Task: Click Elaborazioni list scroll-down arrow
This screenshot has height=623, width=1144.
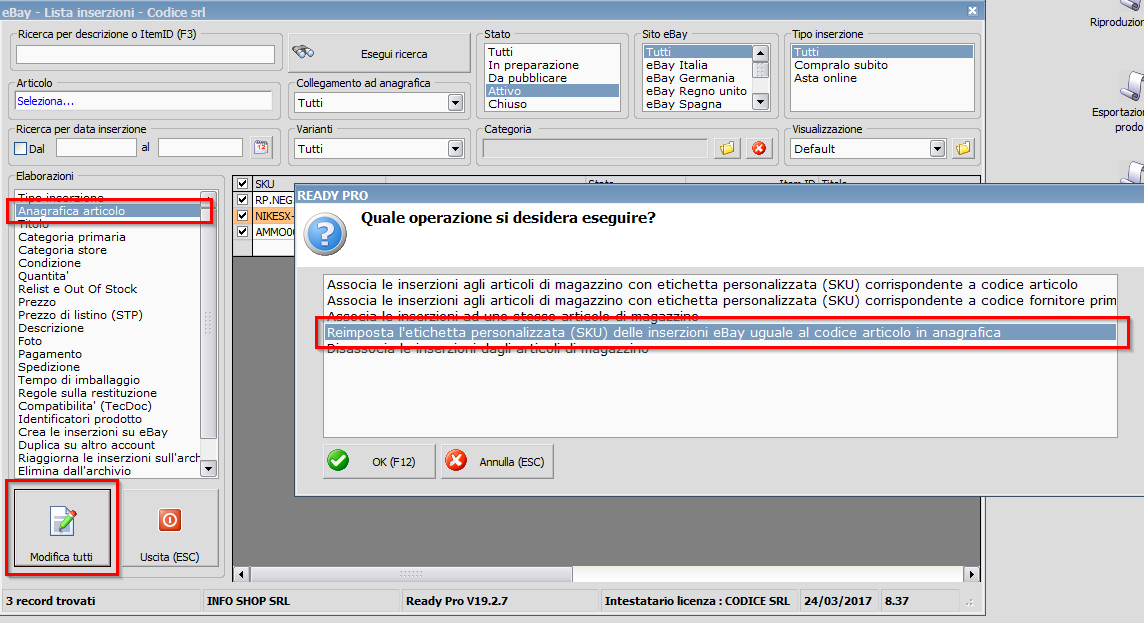Action: (208, 468)
